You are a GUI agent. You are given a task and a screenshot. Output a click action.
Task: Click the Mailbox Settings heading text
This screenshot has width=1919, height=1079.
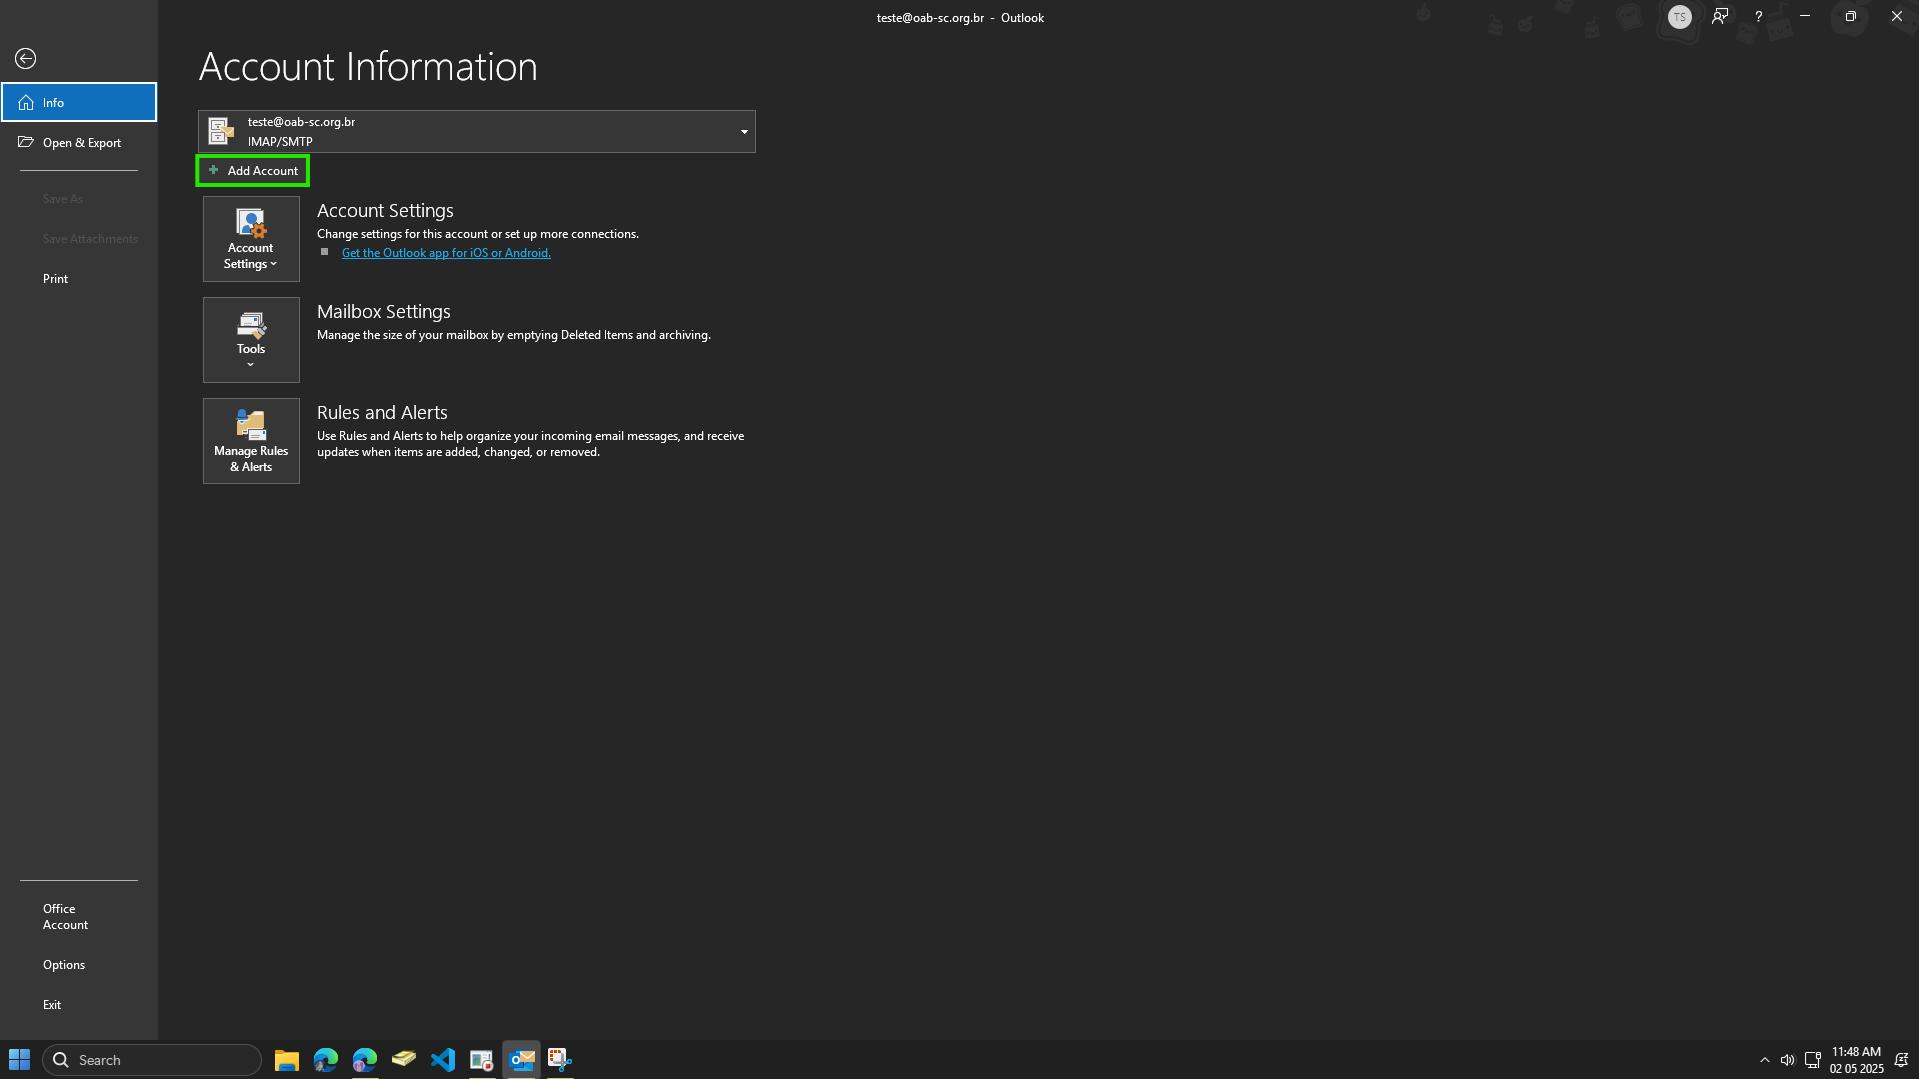[384, 312]
